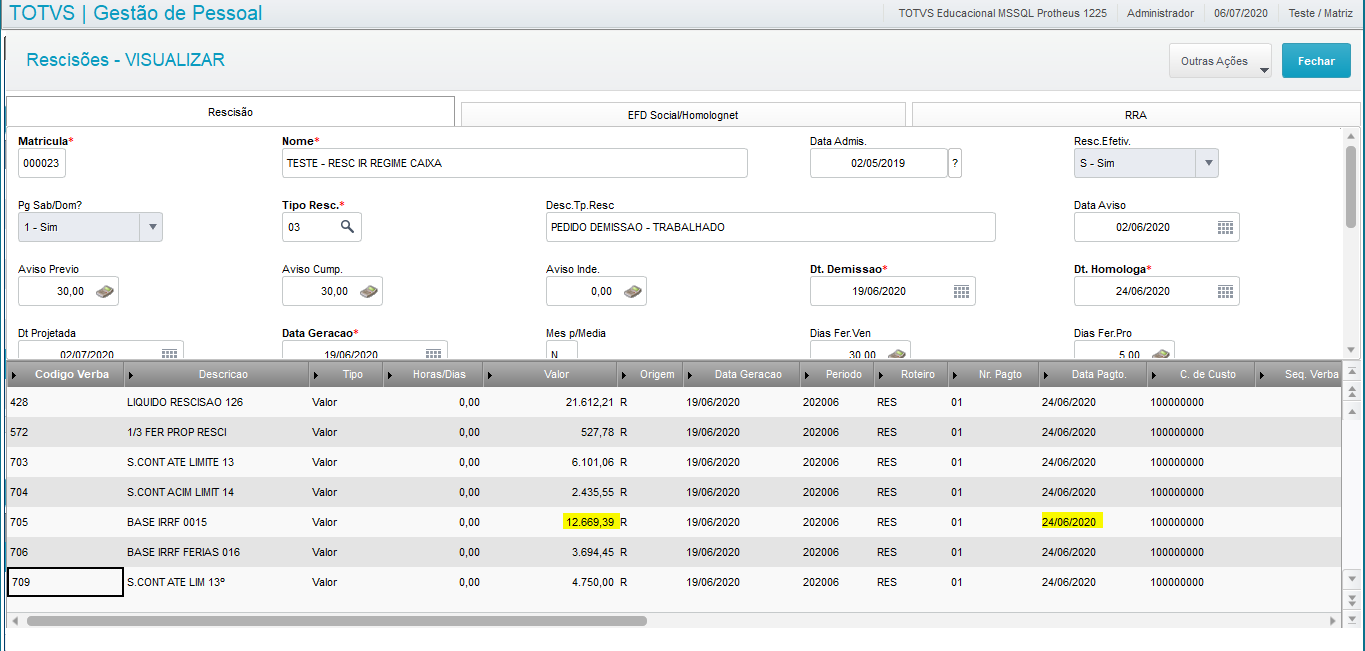Open the Data Aviso calendar icon

(x=1225, y=228)
